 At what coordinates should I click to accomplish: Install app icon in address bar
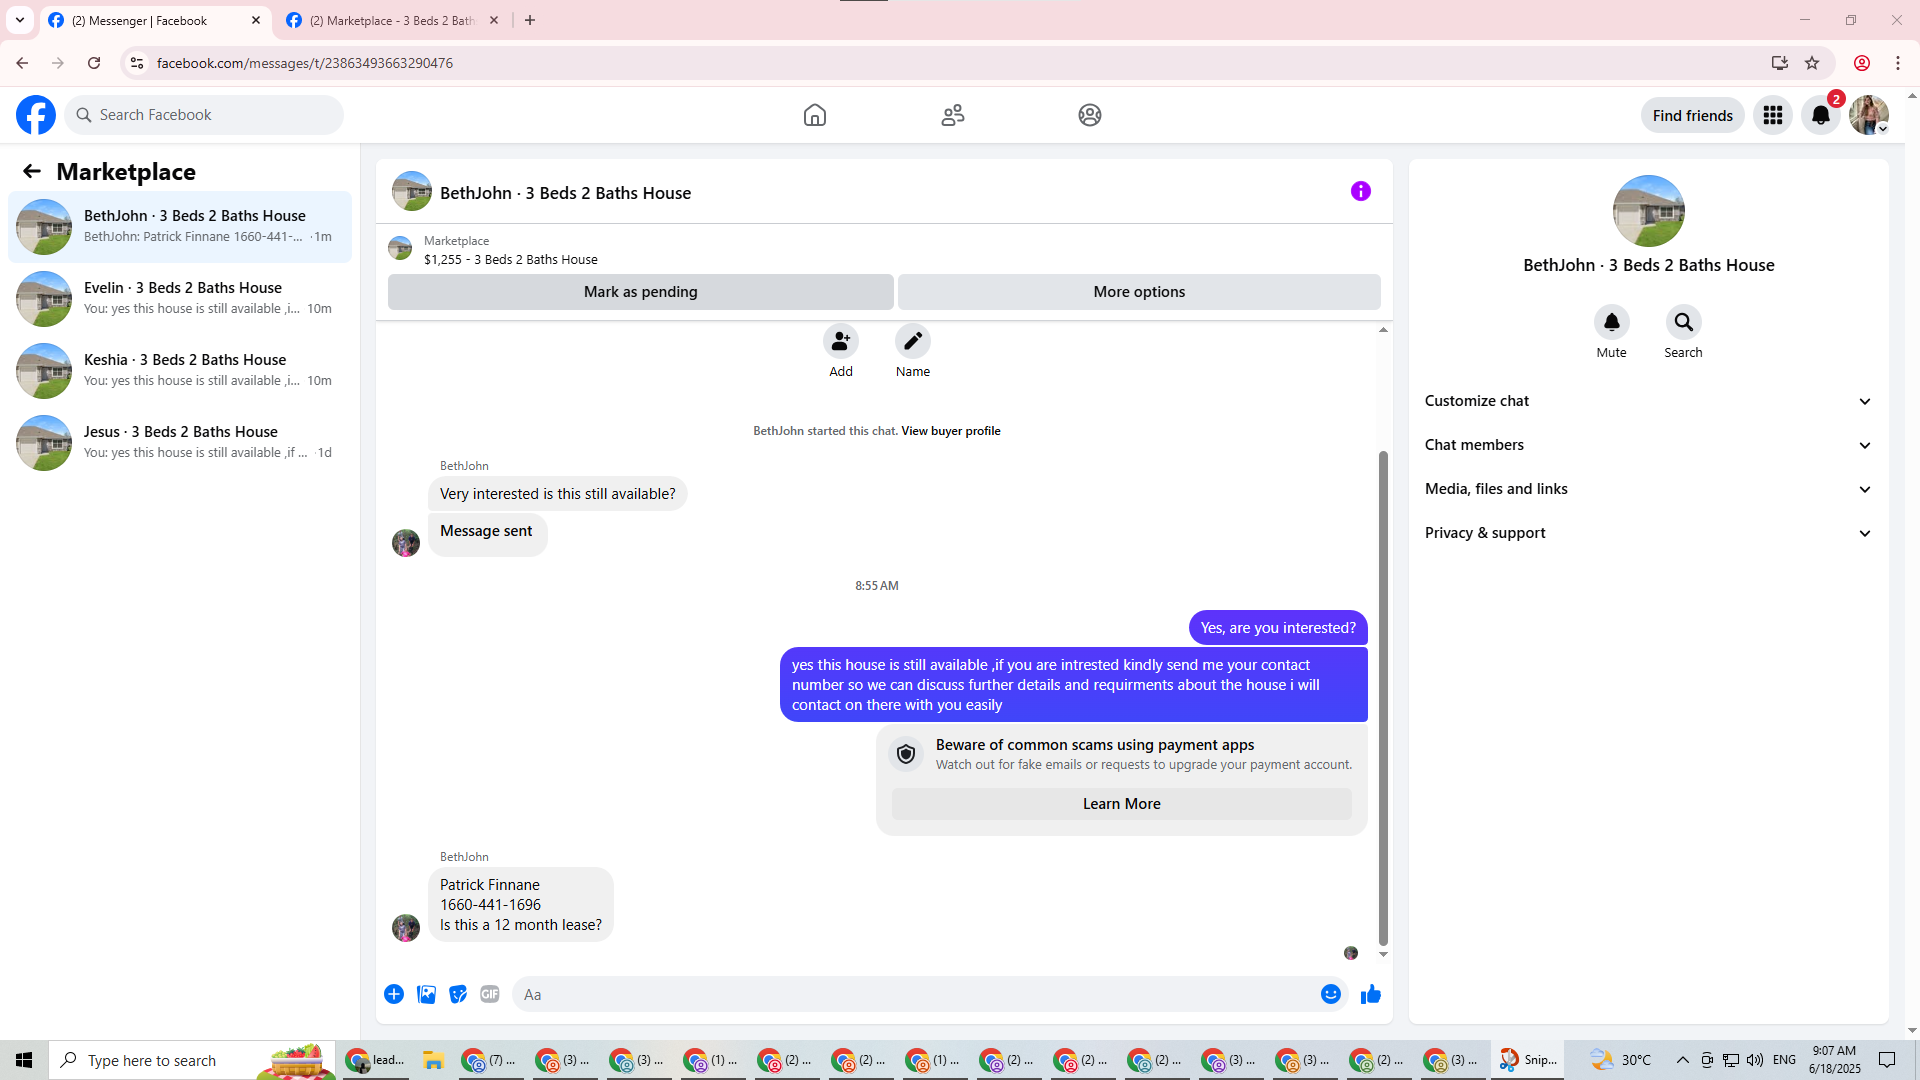point(1780,63)
